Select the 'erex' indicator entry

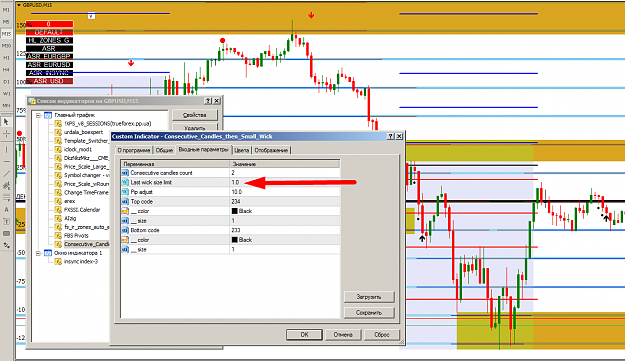pos(69,201)
